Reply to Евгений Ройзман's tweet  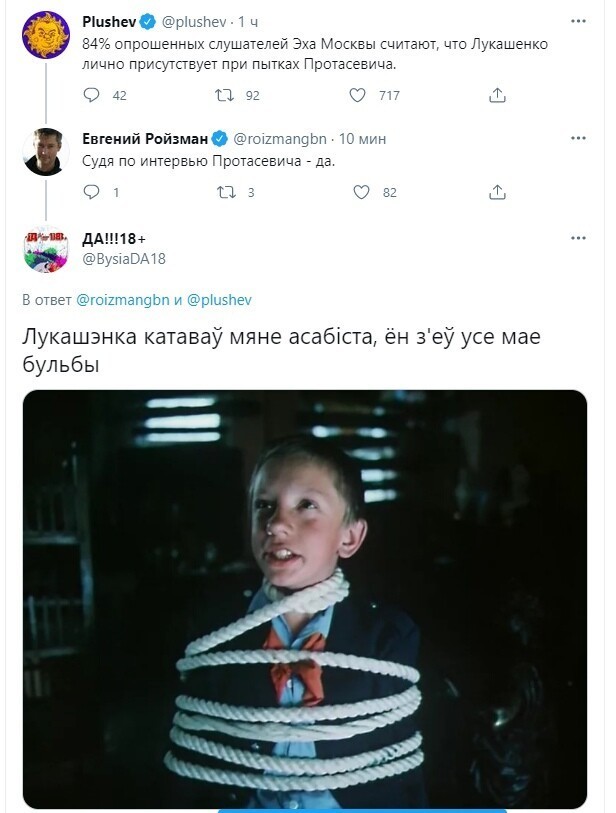(x=91, y=192)
